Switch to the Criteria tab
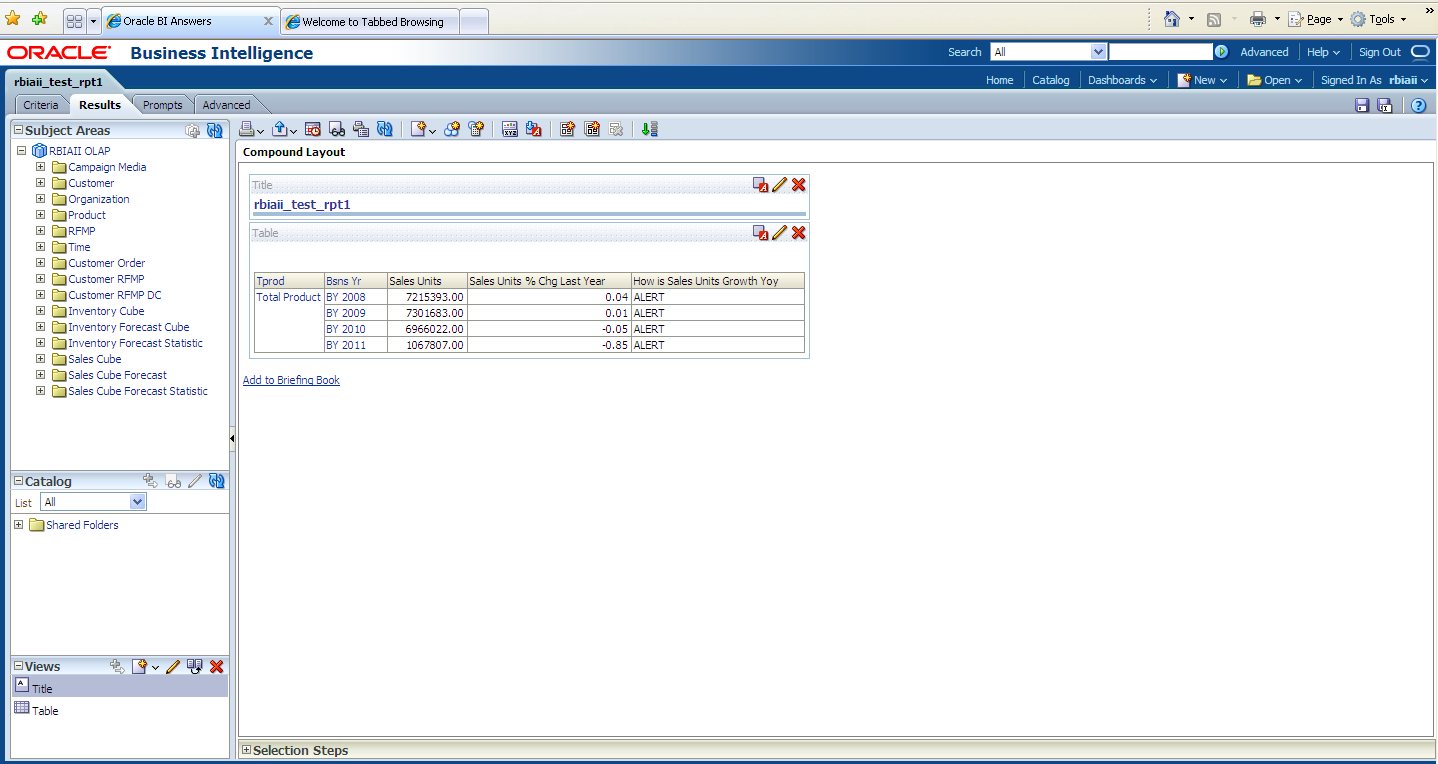The image size is (1438, 764). click(41, 105)
